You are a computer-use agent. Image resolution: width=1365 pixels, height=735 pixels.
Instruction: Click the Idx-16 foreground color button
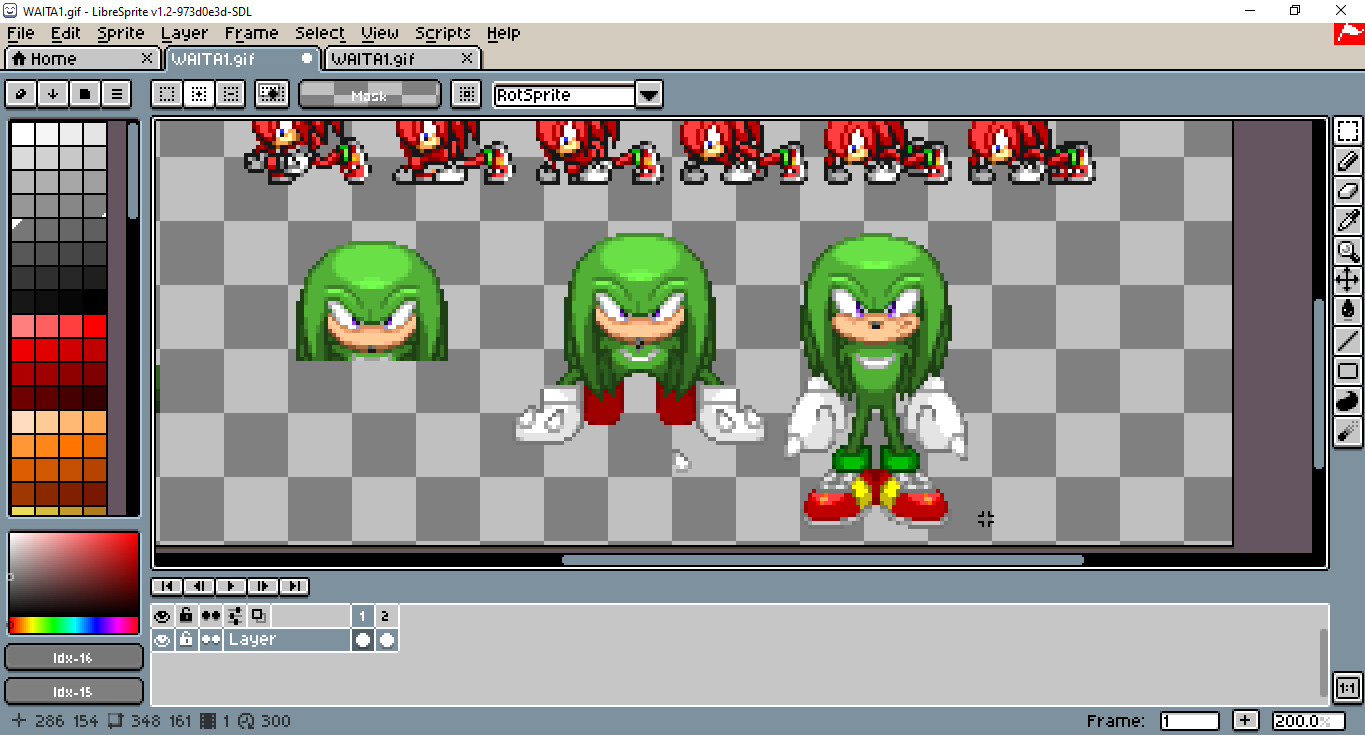click(x=74, y=657)
